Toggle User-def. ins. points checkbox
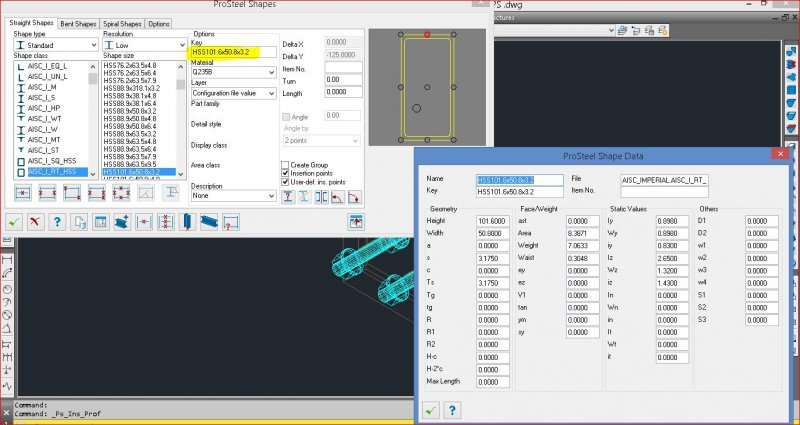Viewport: 800px width, 425px height. pos(285,182)
